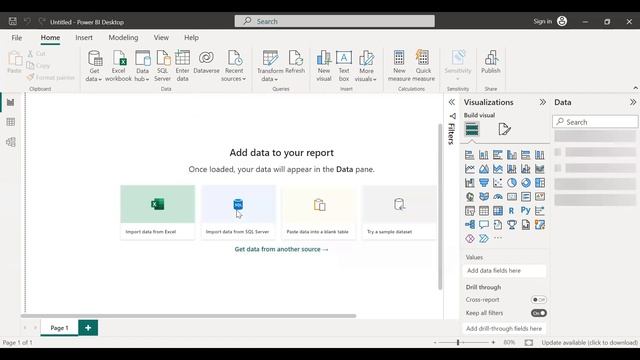The width and height of the screenshot is (640, 360).
Task: Switch to the Insert tab
Action: point(84,38)
